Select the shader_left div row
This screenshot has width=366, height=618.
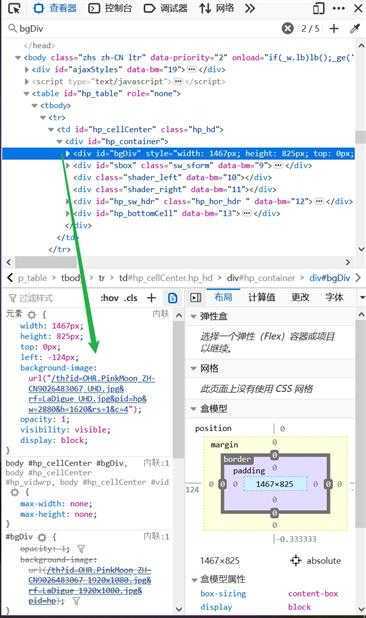point(172,177)
